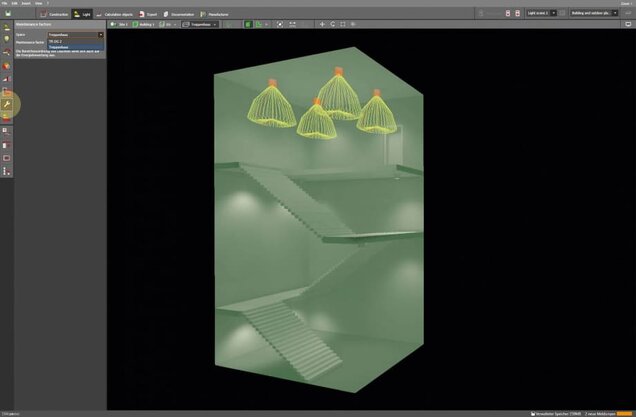Select the Maintenance factors wrench tool
This screenshot has width=636, height=417.
pyautogui.click(x=7, y=104)
